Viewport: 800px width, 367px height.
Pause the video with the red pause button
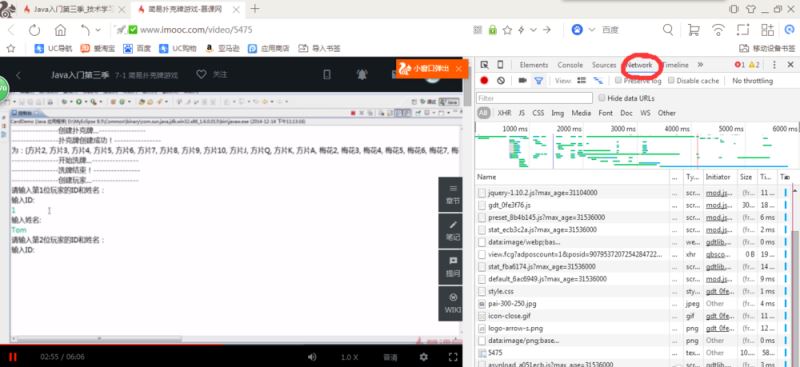point(13,357)
